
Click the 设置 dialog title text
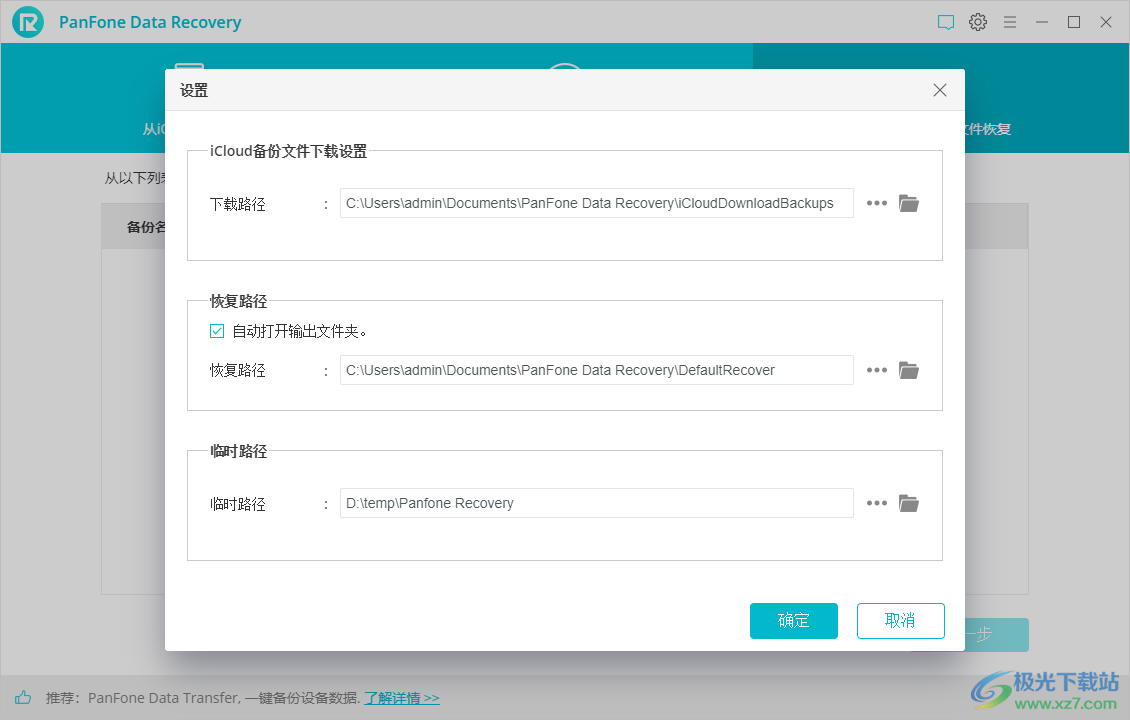(x=194, y=90)
